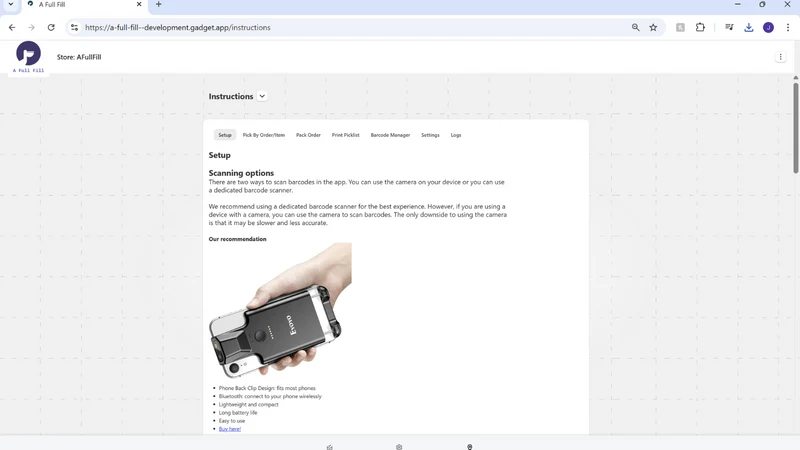Open Chrome's three-dot menu
800x450 pixels.
tap(788, 28)
